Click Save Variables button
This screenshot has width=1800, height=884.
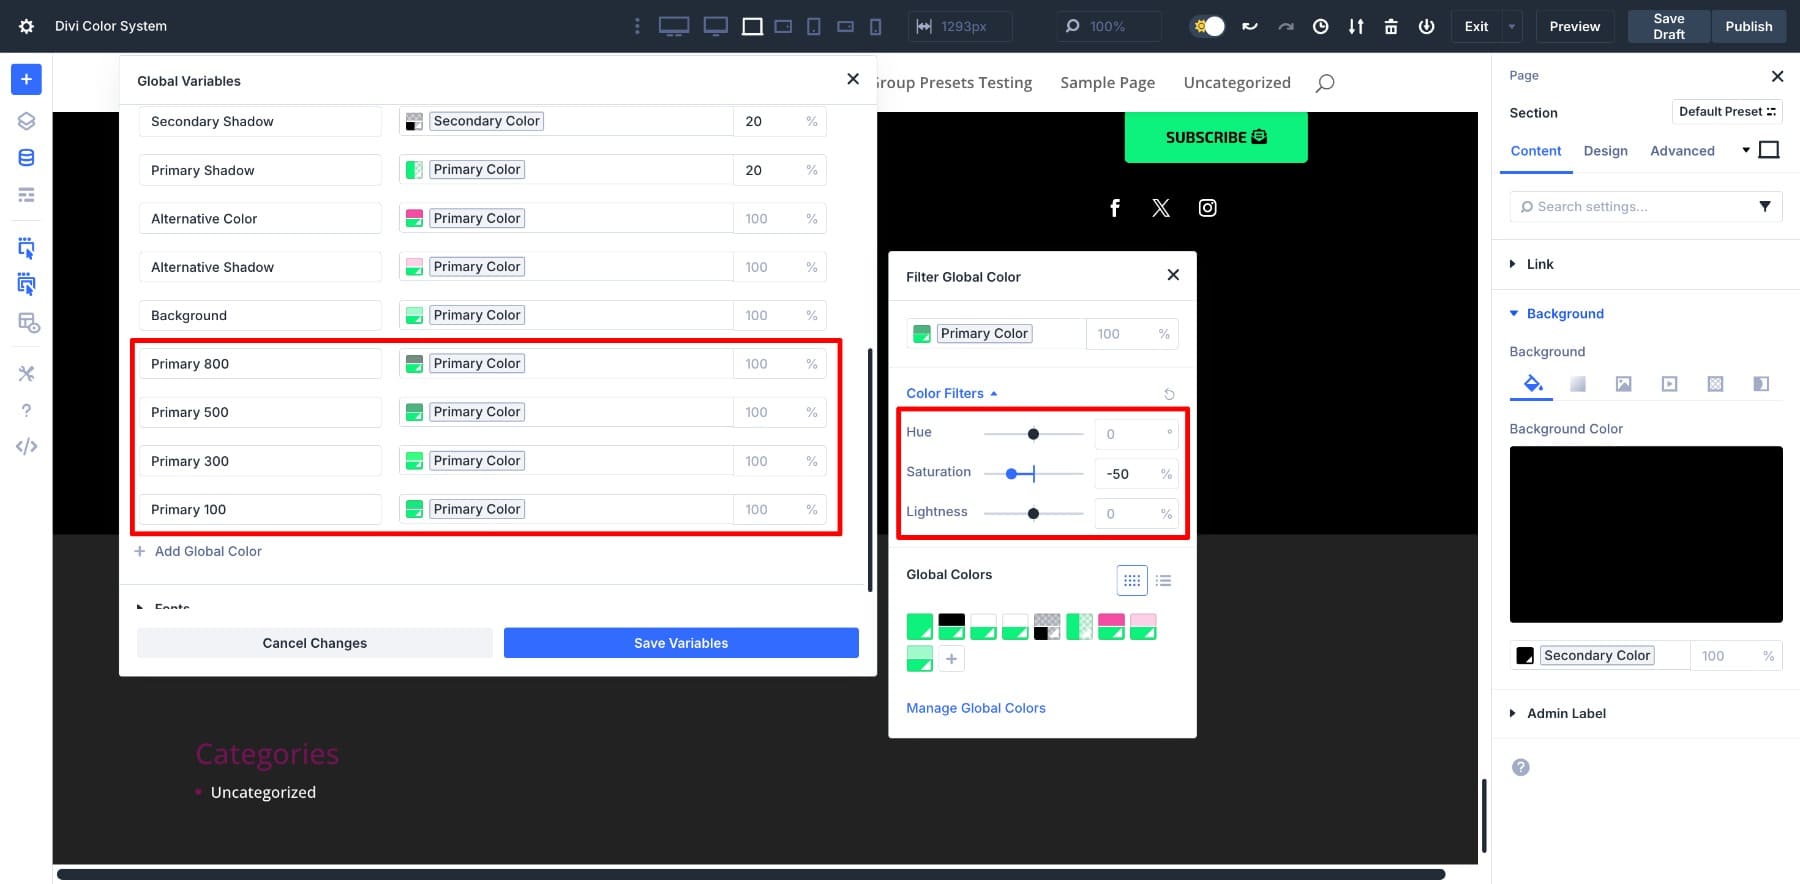point(681,643)
